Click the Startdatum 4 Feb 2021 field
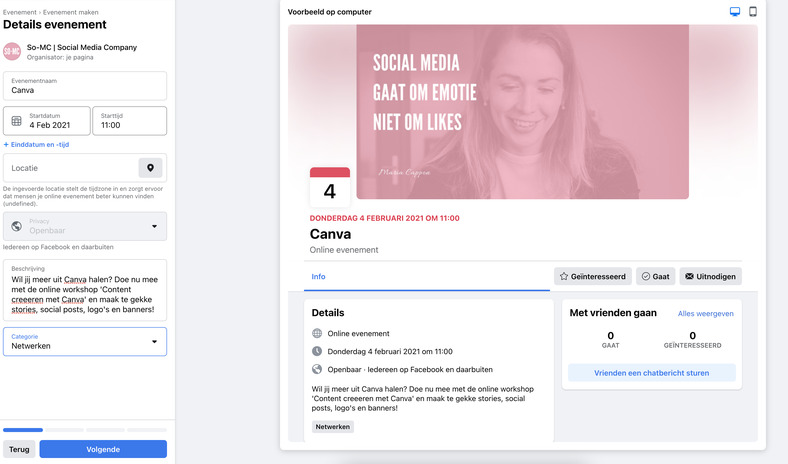Screen dimensions: 788x464 (x=47, y=121)
